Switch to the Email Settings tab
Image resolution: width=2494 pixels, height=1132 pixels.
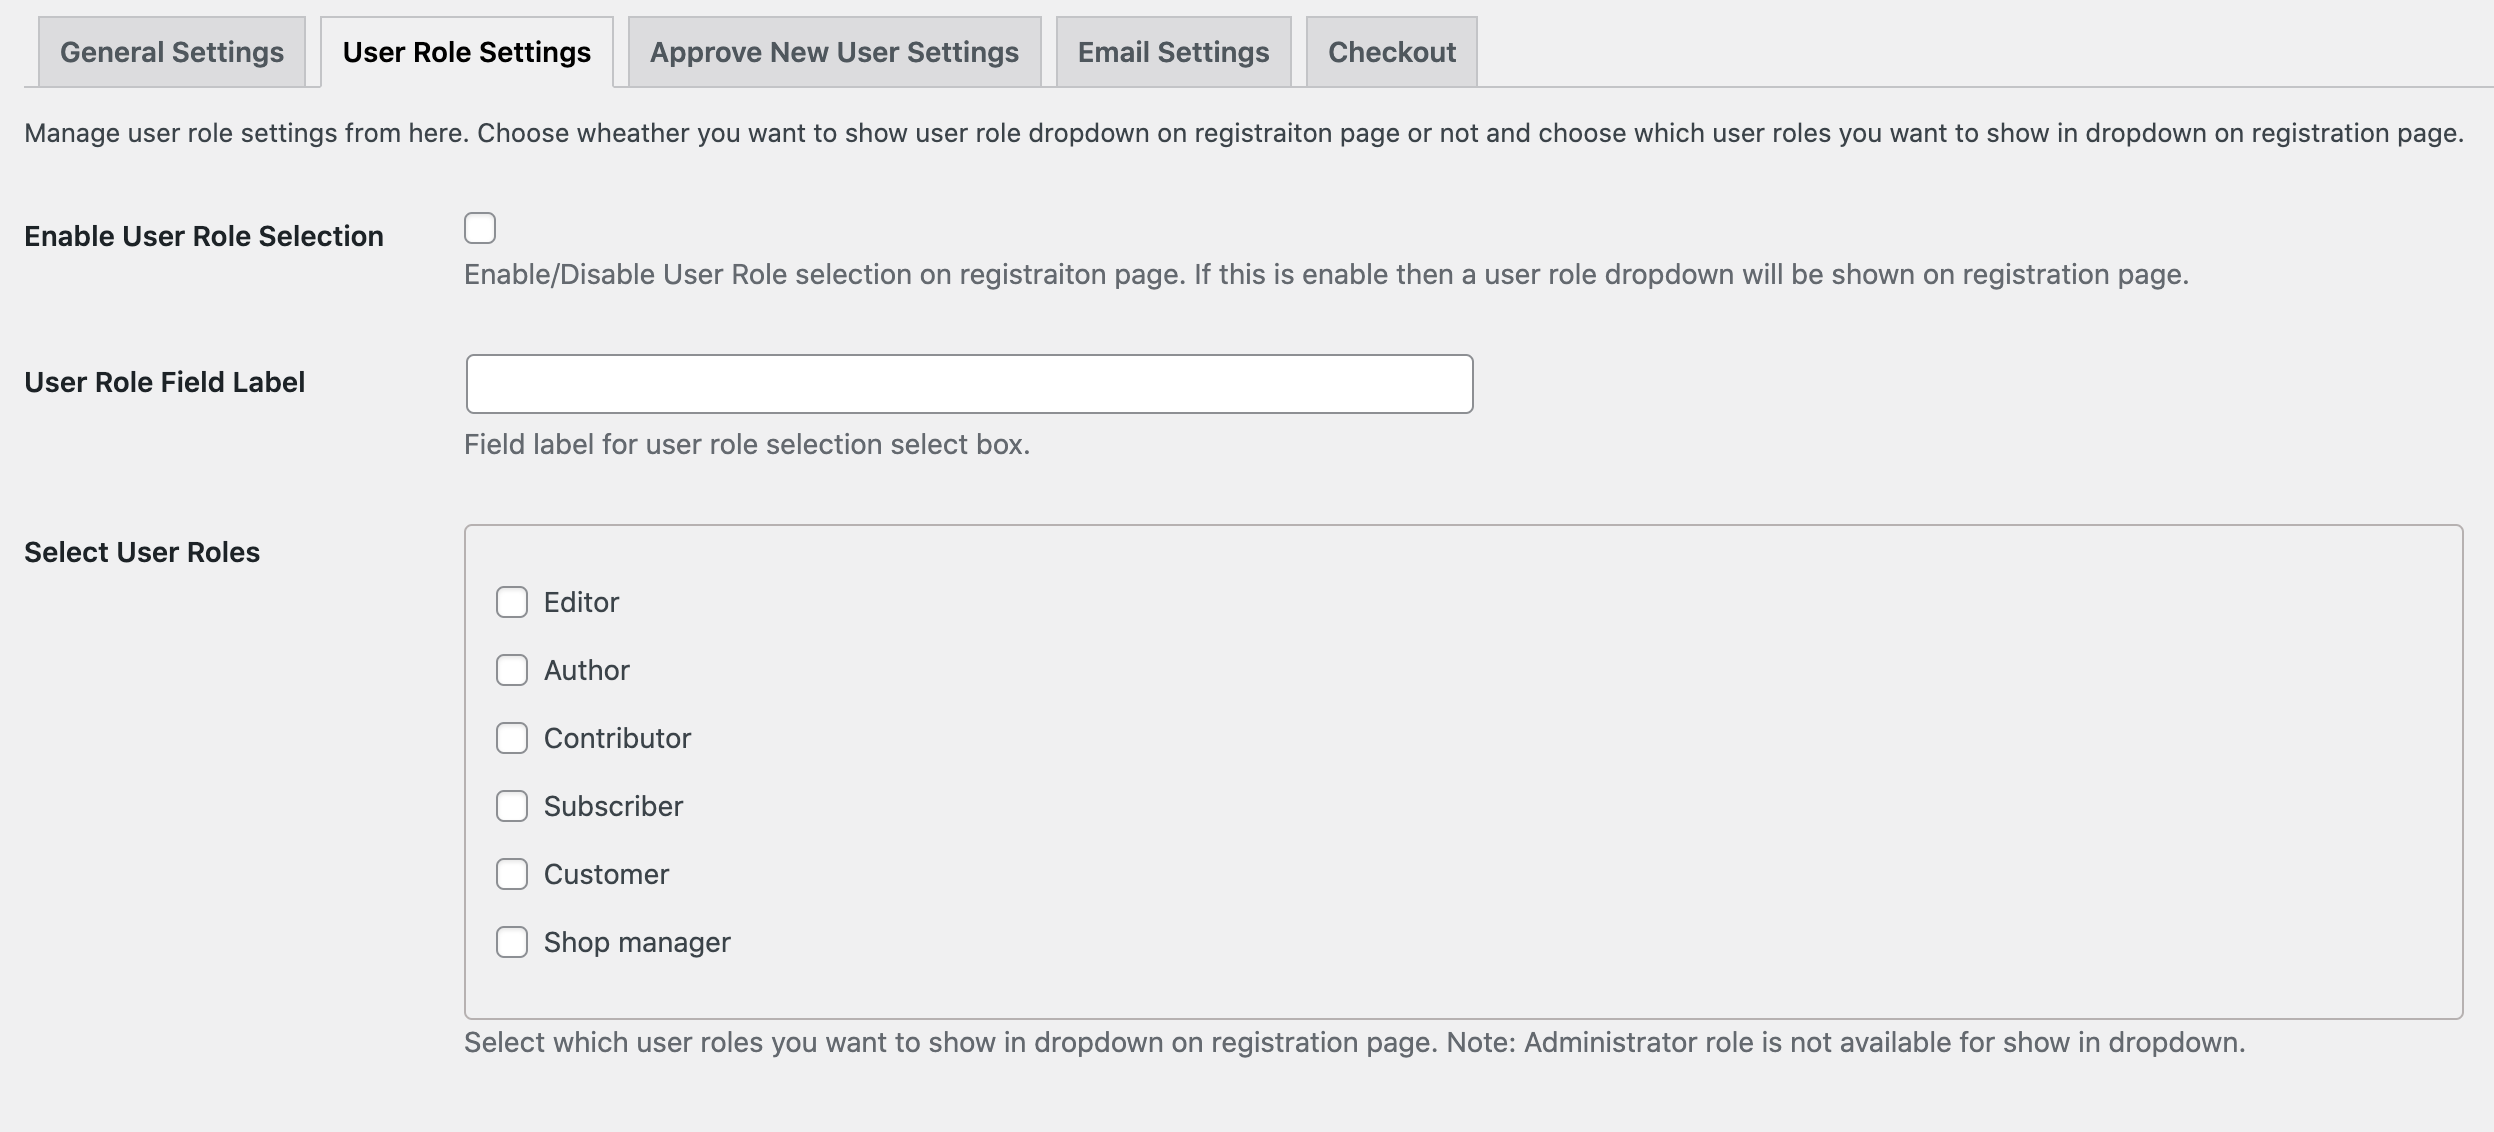pyautogui.click(x=1172, y=51)
